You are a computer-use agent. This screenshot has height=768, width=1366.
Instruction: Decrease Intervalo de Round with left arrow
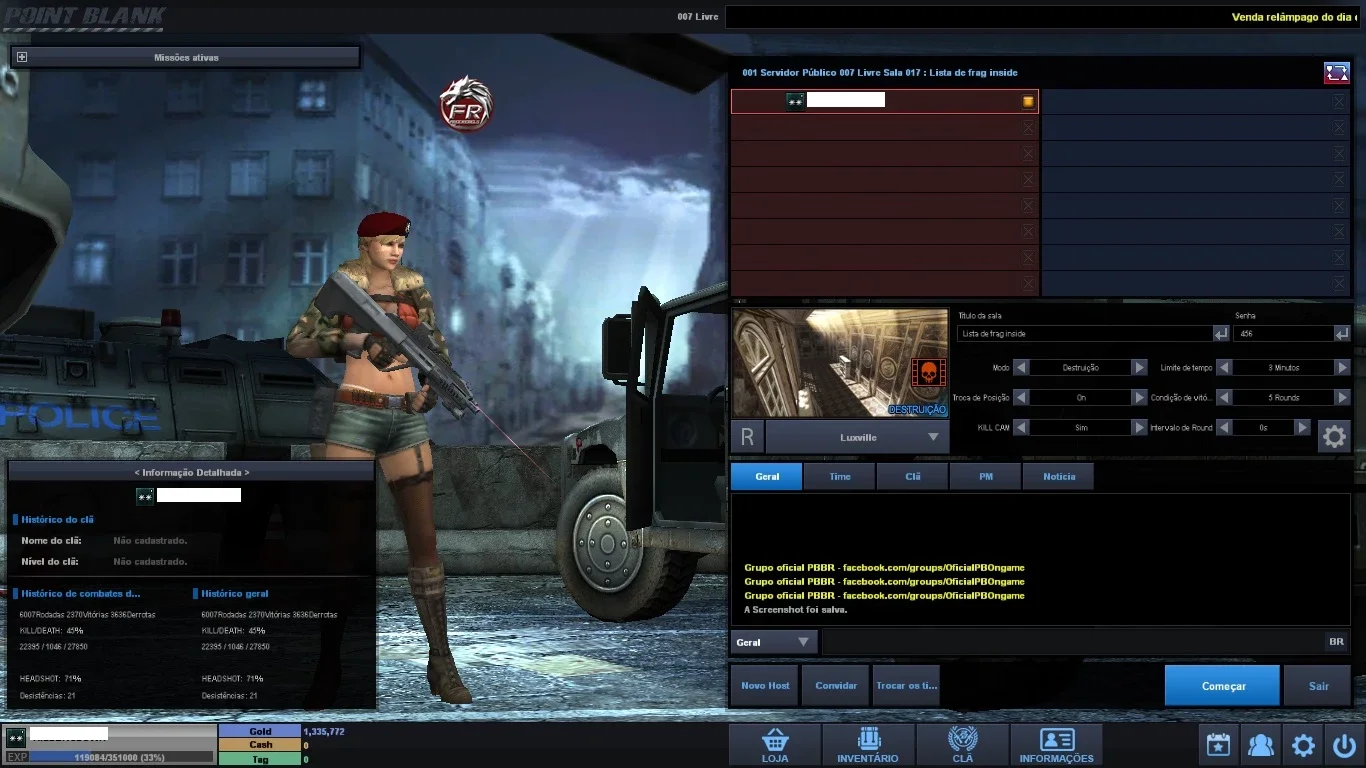pyautogui.click(x=1224, y=427)
